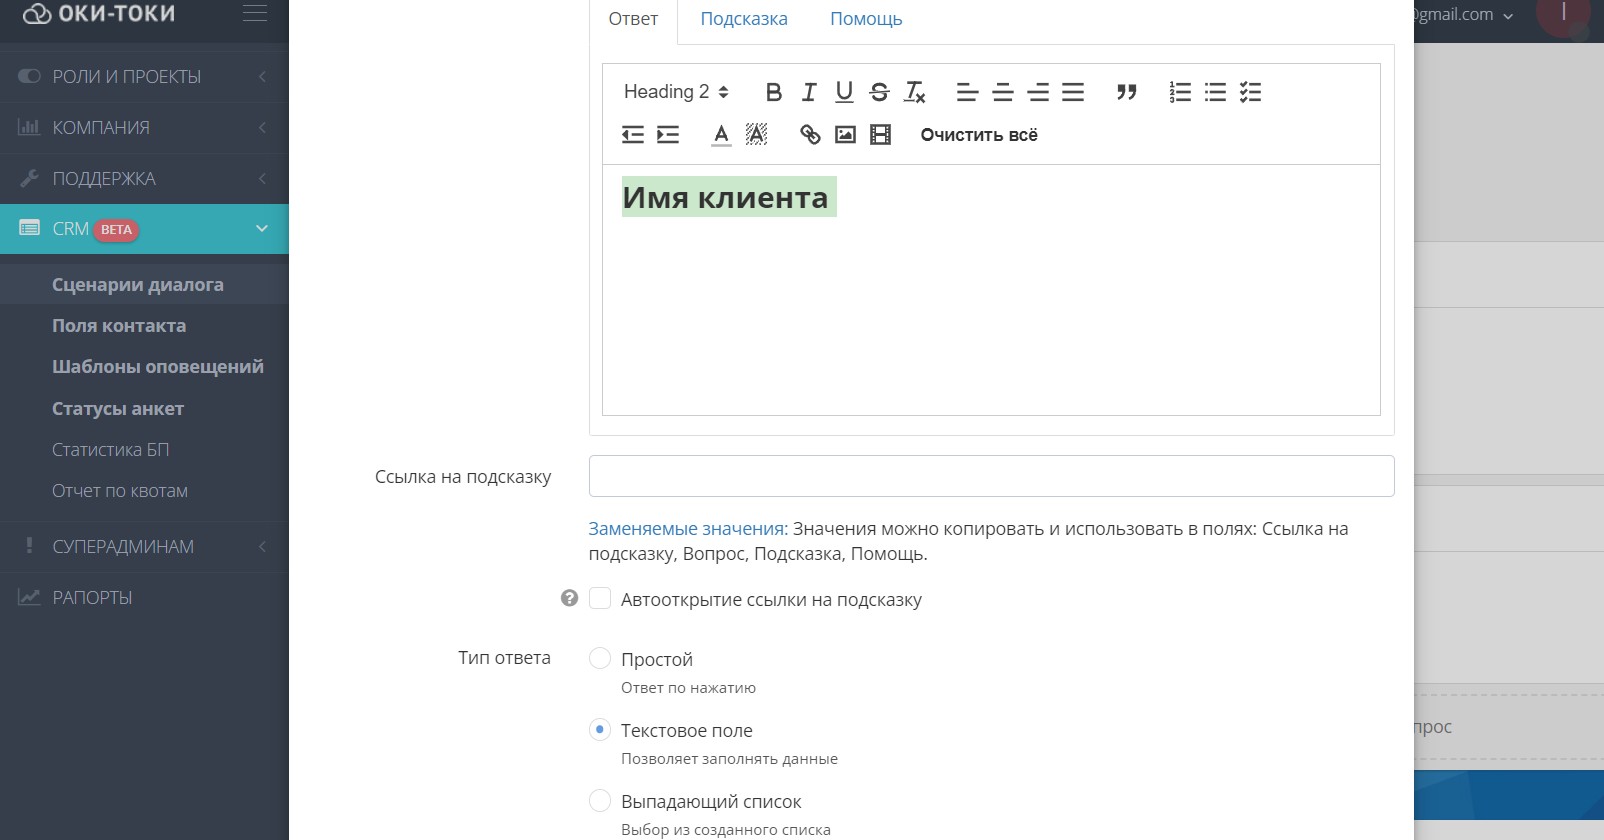1604x840 pixels.
Task: Apply underline formatting
Action: (x=844, y=92)
